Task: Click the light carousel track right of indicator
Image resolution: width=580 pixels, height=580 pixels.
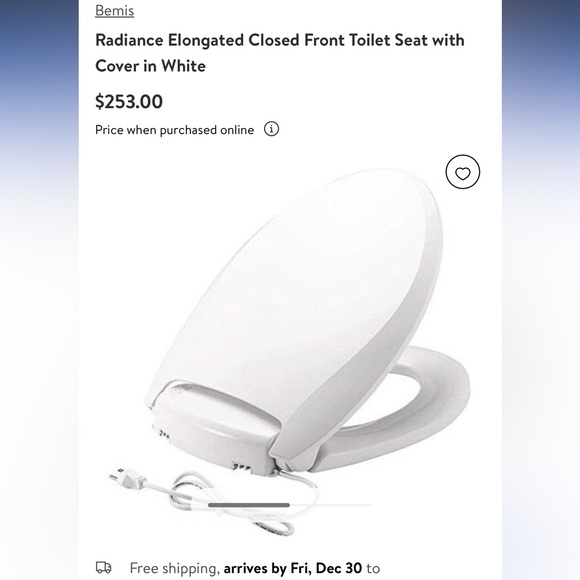Action: [x=330, y=505]
